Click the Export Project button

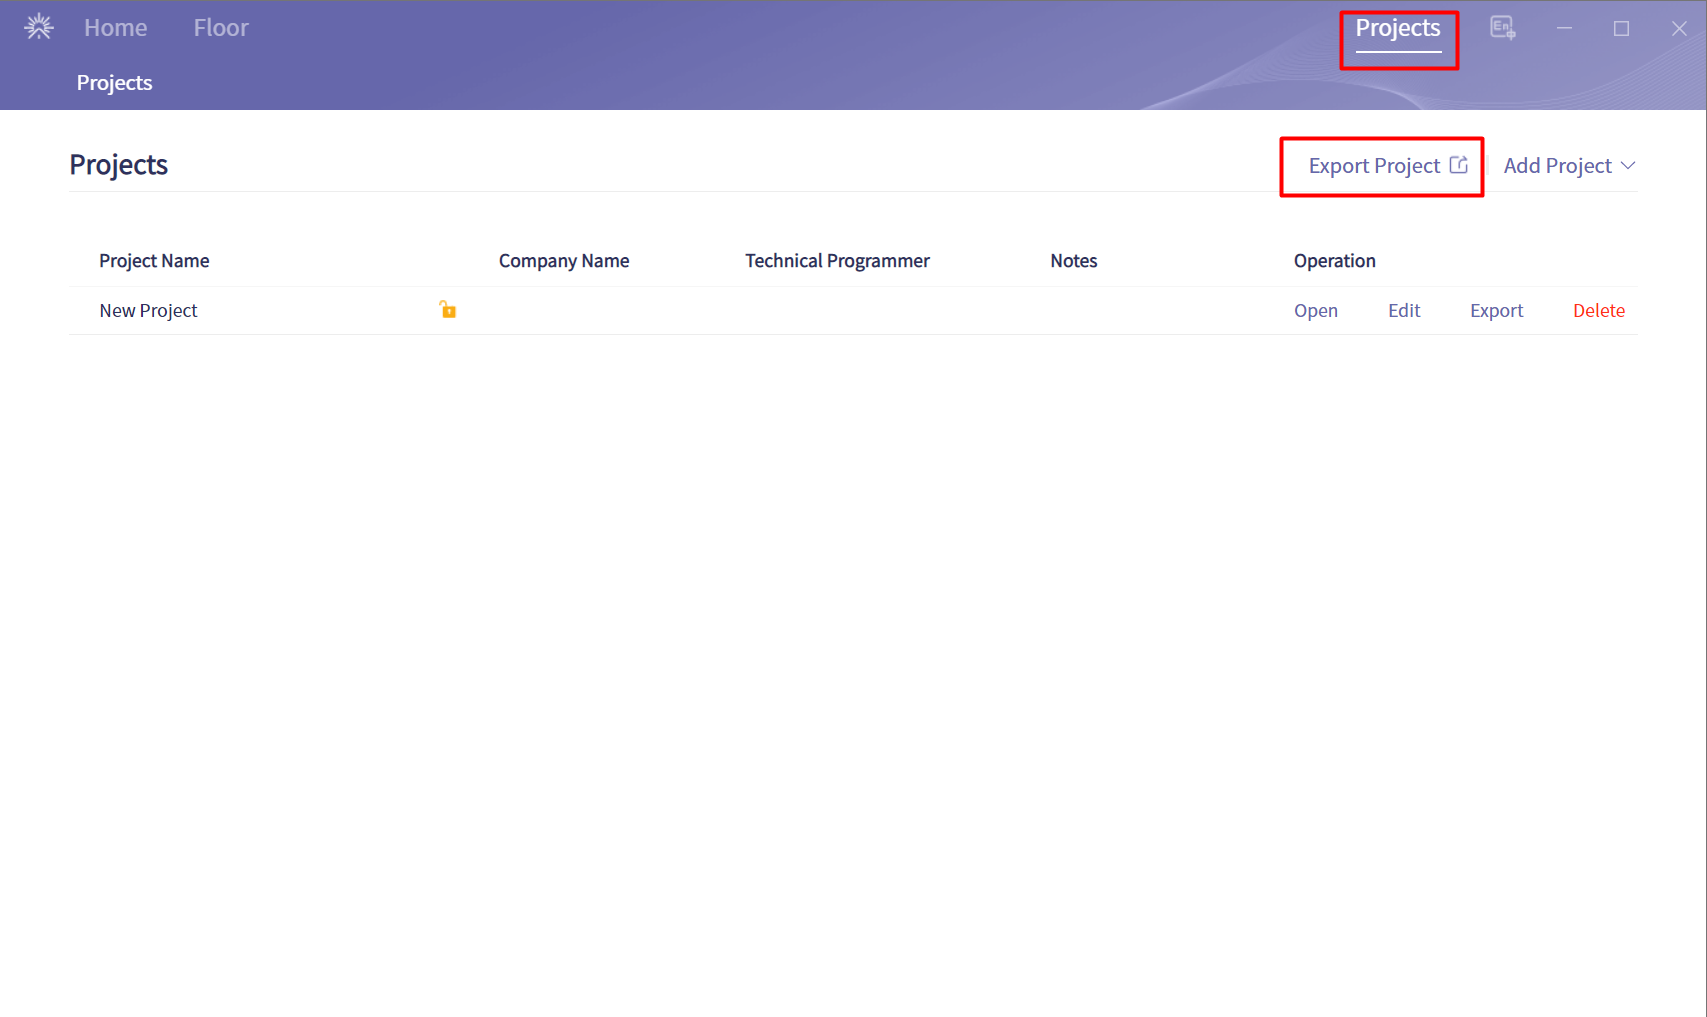tap(1386, 166)
